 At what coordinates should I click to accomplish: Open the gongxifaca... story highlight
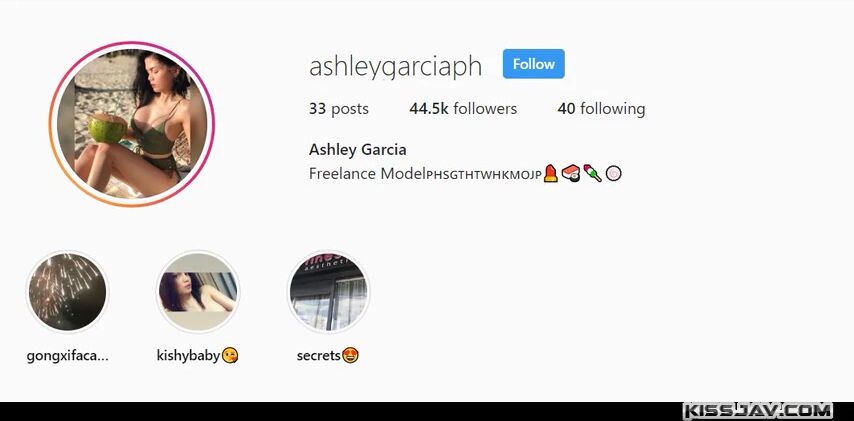pyautogui.click(x=68, y=291)
